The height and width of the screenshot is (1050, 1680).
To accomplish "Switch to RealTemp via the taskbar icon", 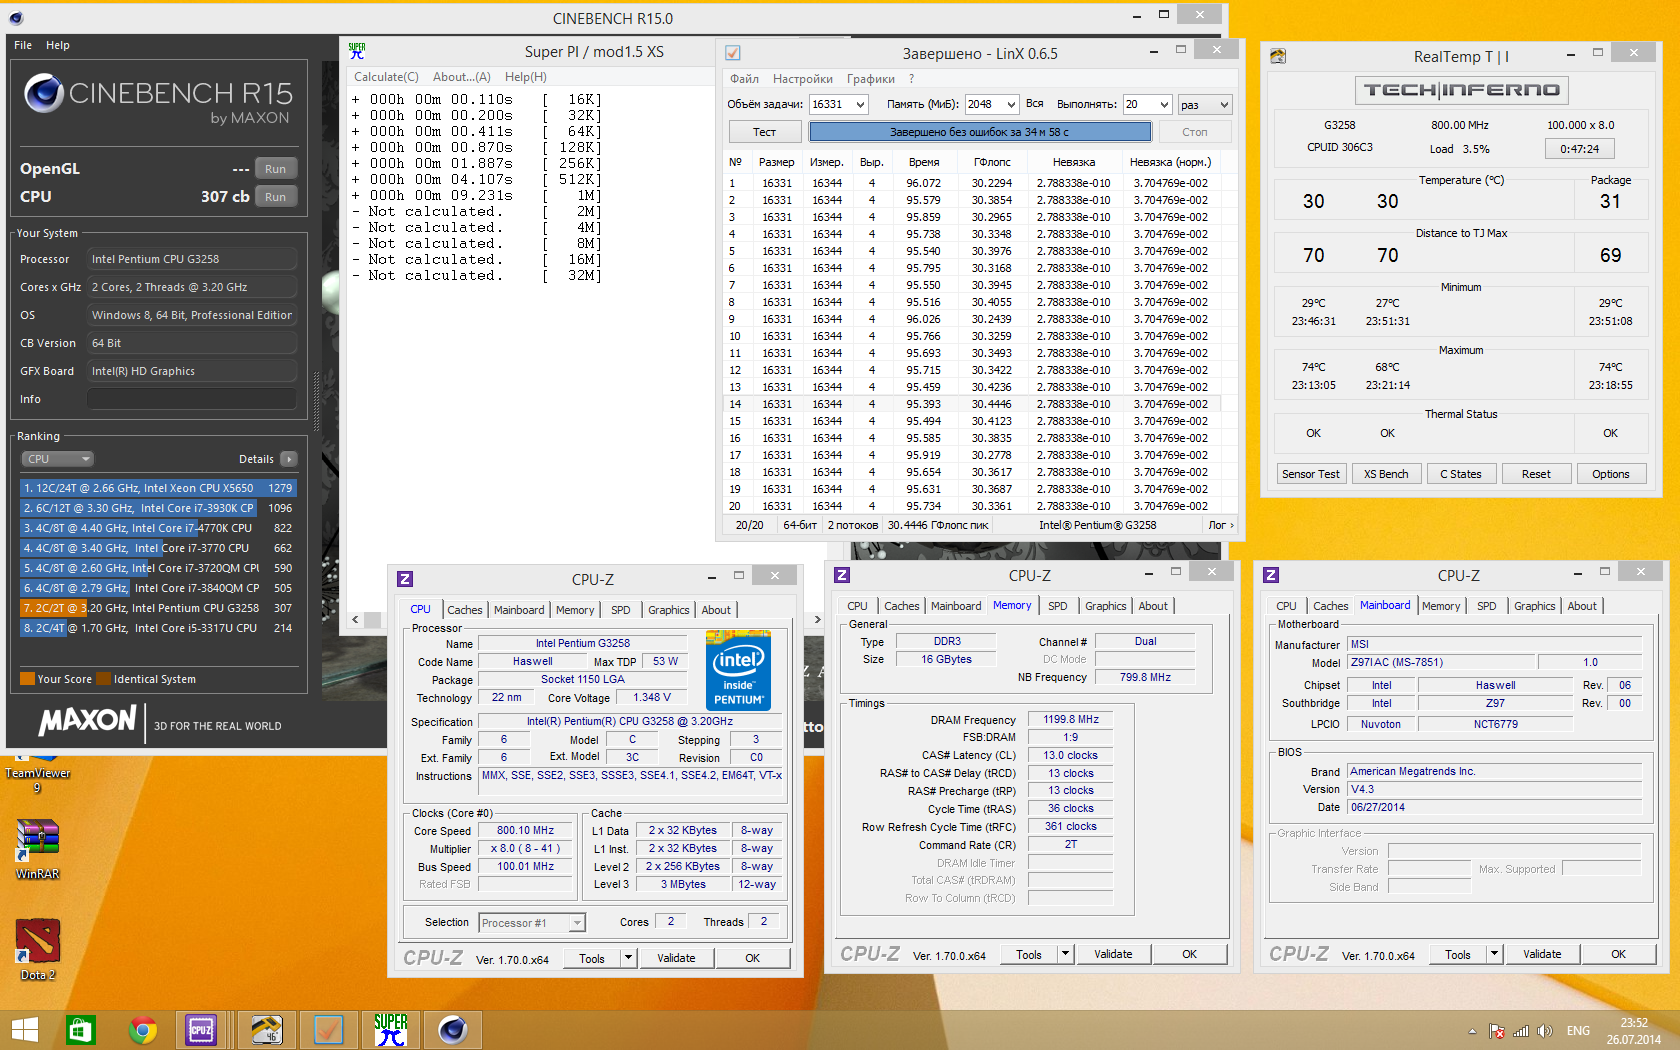I will pos(266,1030).
